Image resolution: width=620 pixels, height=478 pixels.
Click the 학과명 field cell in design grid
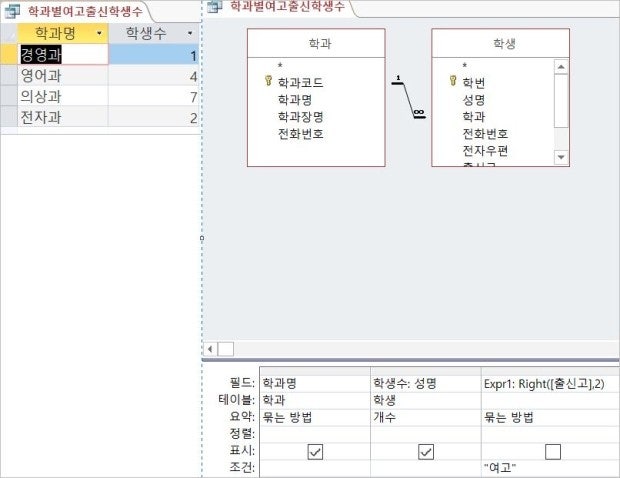coord(315,383)
